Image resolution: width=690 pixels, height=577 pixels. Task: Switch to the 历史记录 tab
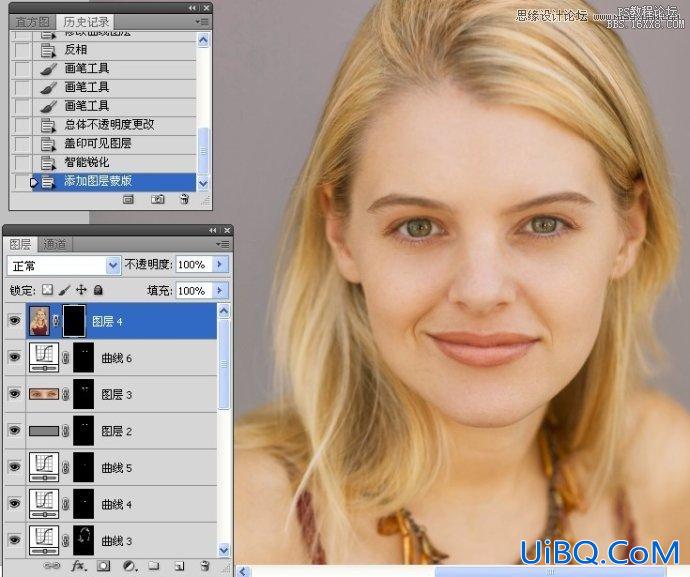(86, 22)
